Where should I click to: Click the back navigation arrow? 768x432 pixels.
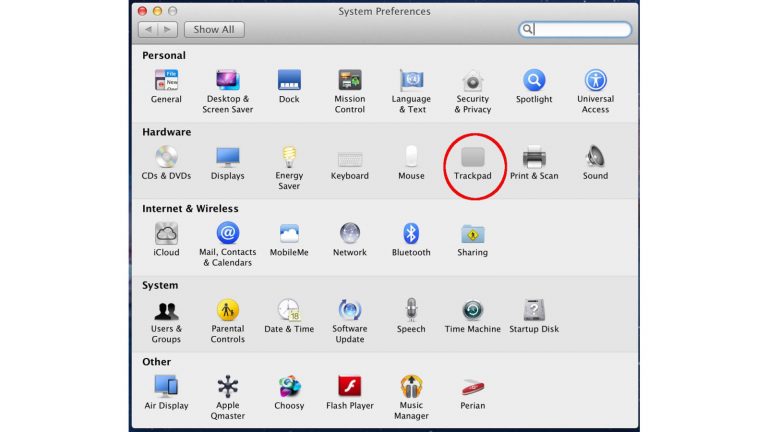(x=146, y=30)
